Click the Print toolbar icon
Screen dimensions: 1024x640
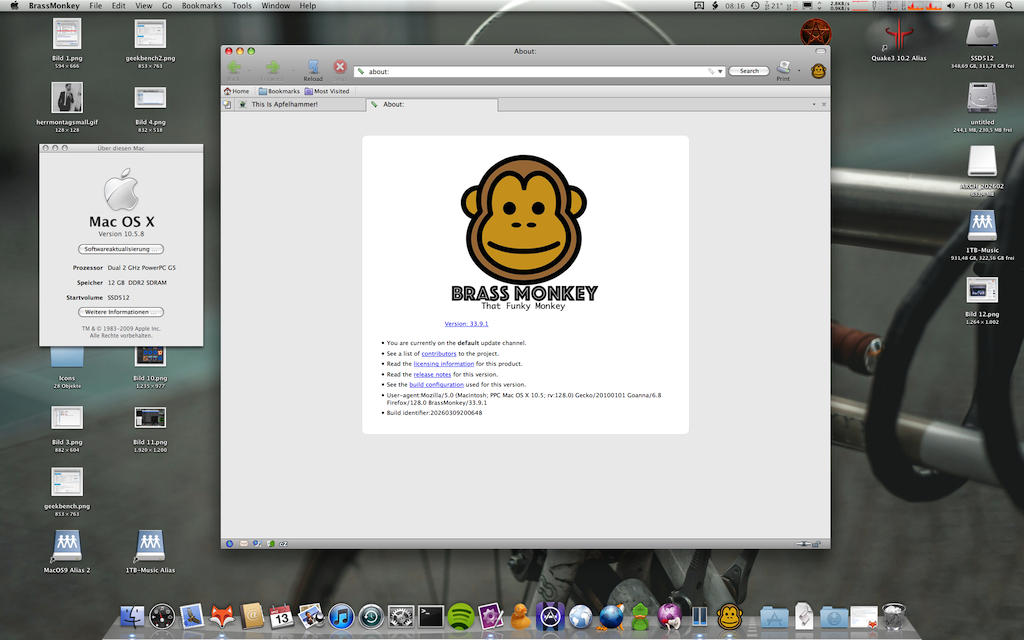click(x=783, y=69)
